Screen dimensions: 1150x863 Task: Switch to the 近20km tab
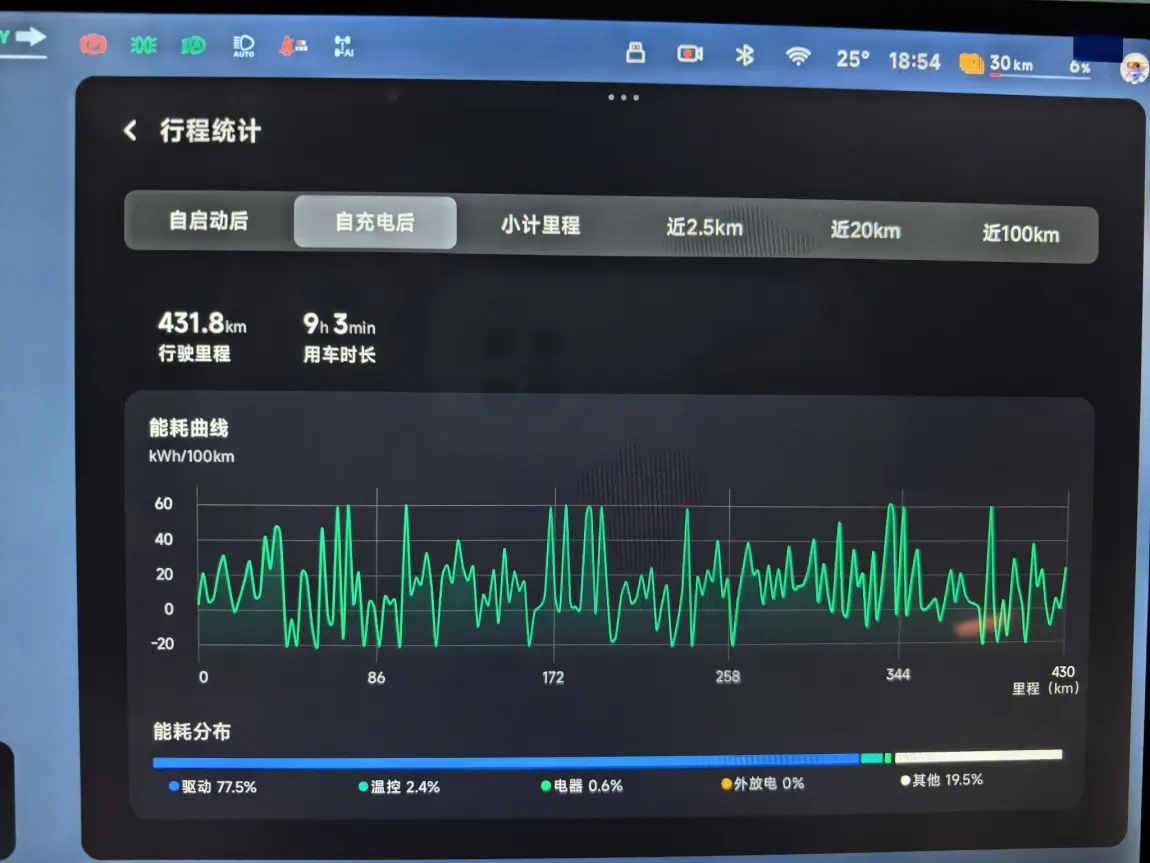(865, 231)
